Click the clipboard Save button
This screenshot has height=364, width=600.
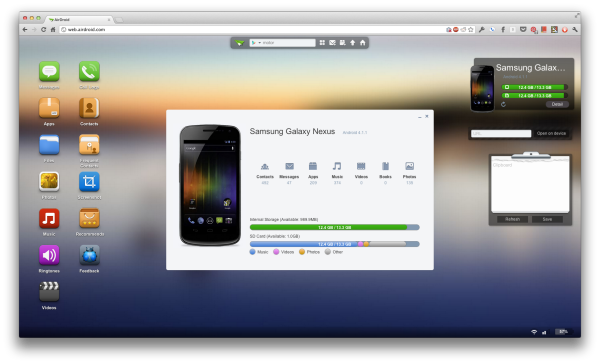pos(547,219)
